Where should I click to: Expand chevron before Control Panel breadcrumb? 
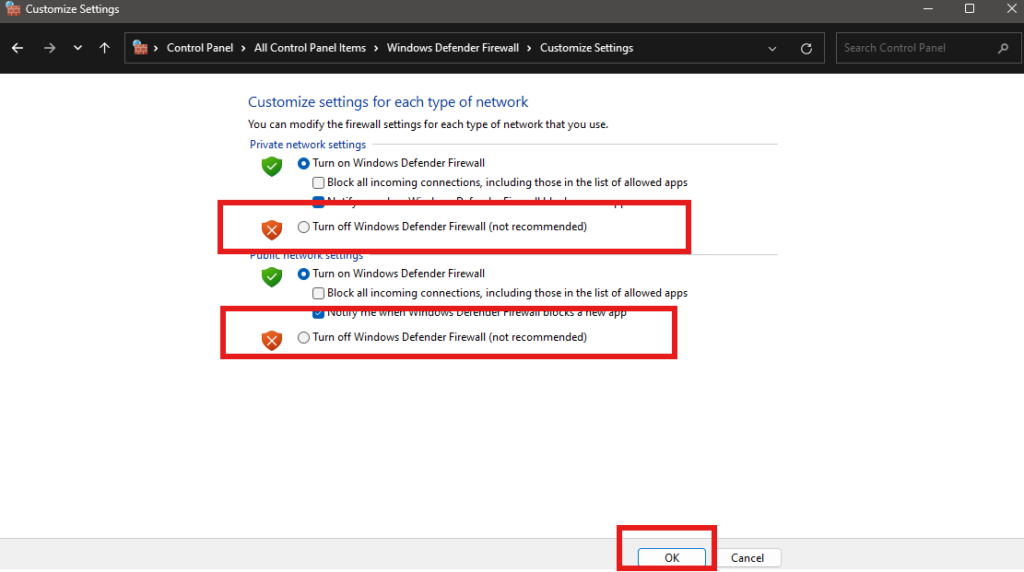156,48
